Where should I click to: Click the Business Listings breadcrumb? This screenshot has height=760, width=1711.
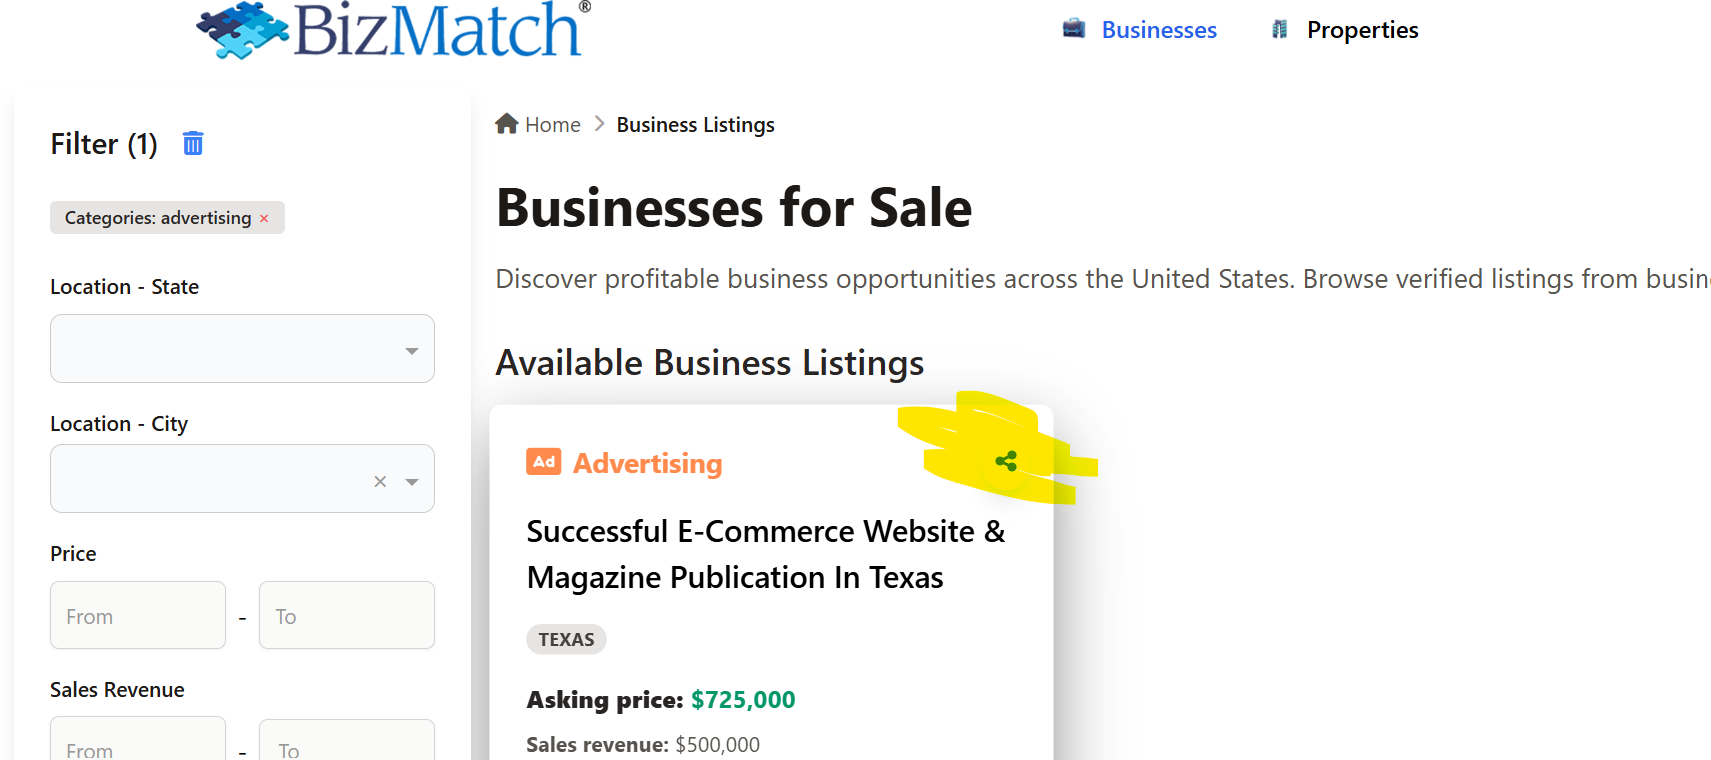point(695,125)
